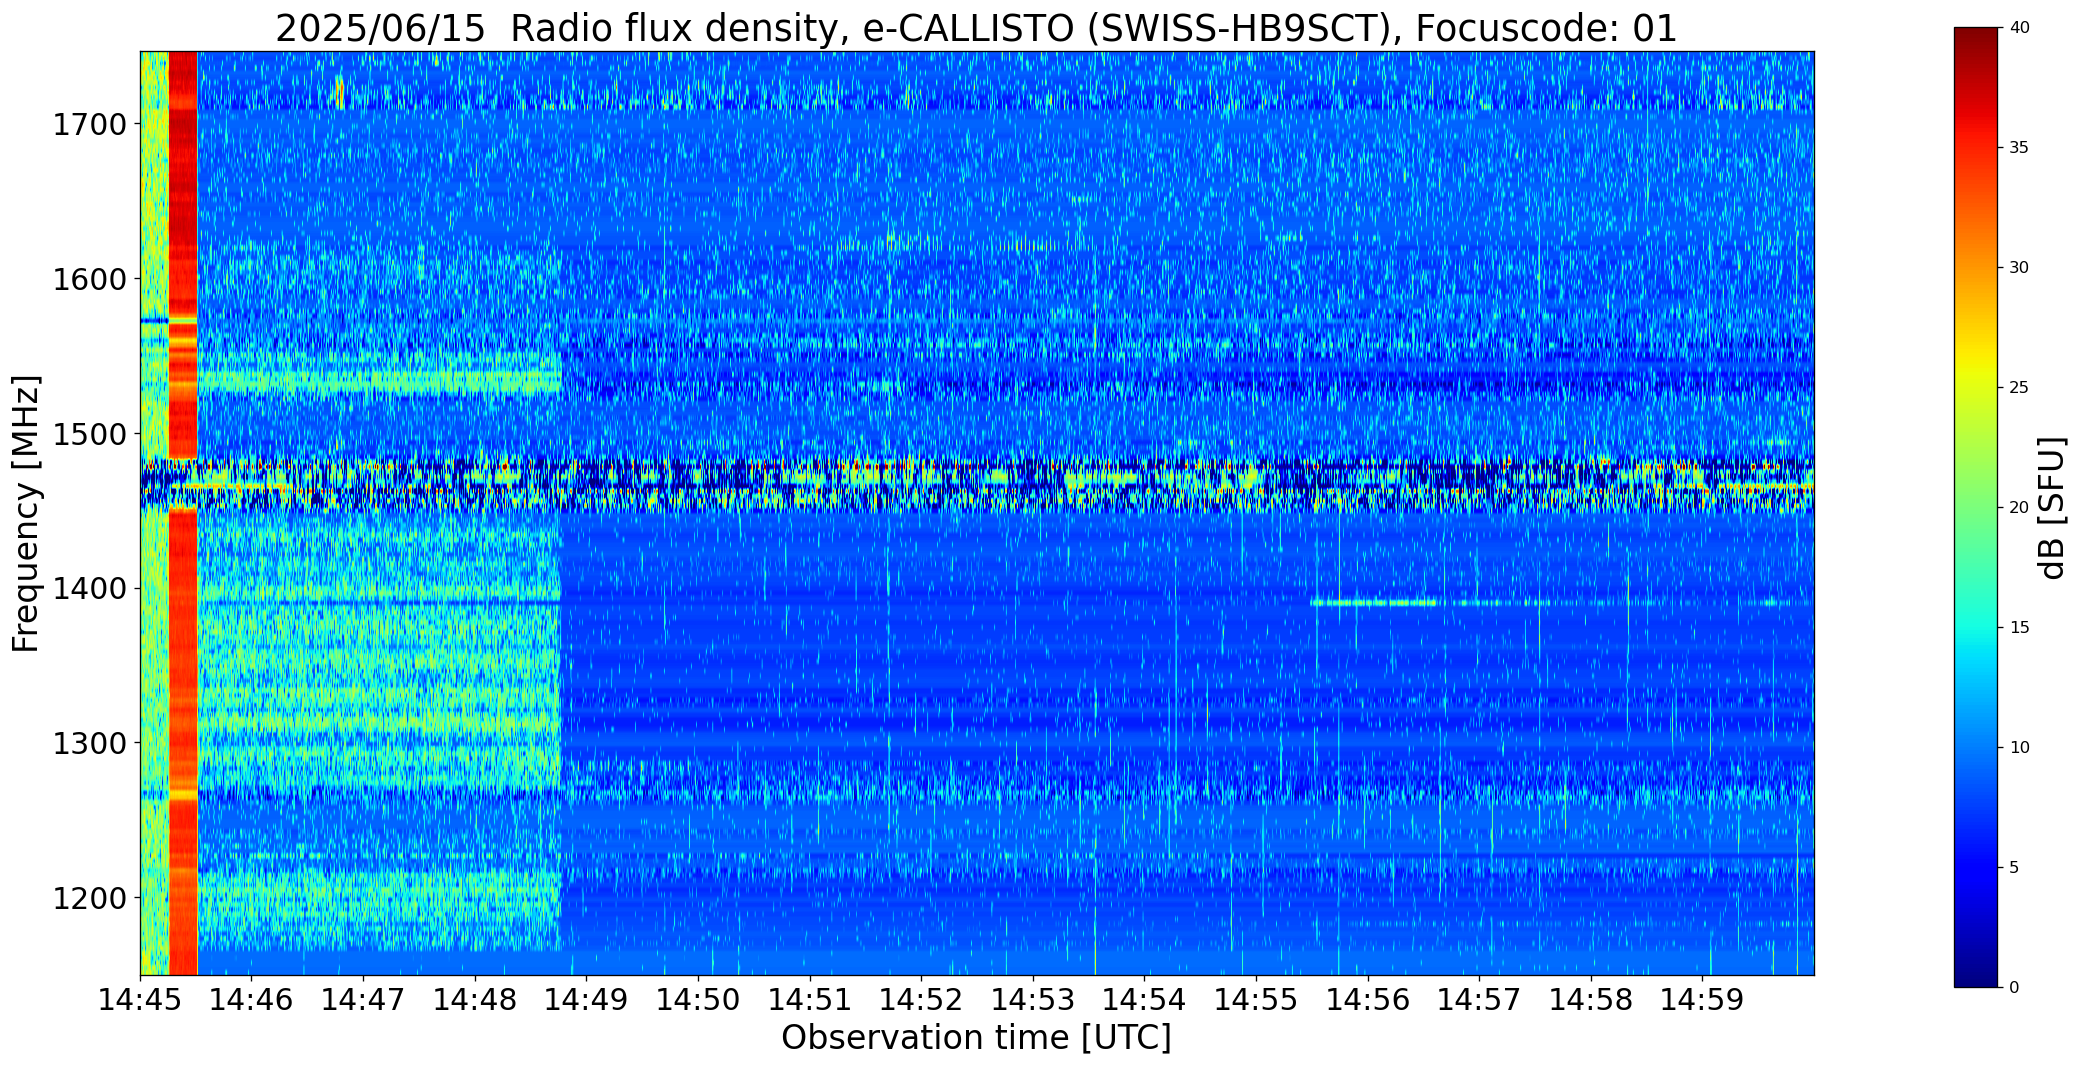
Task: Click the colorbar tick label 40
Action: click(2018, 28)
